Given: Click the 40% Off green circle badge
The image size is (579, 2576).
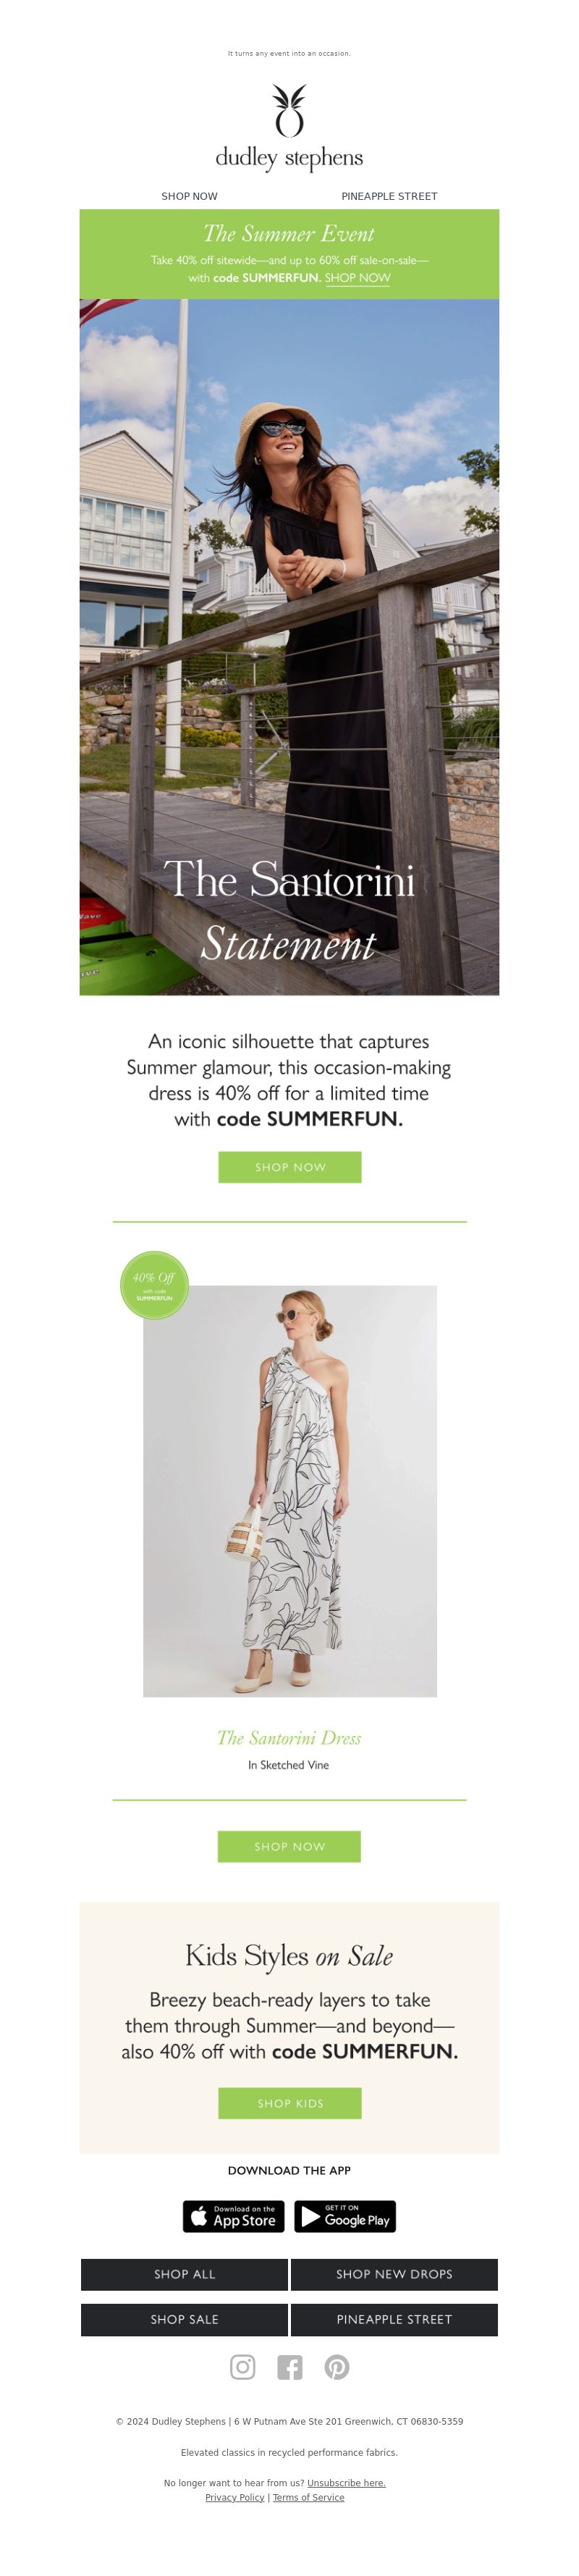Looking at the screenshot, I should pos(154,1285).
